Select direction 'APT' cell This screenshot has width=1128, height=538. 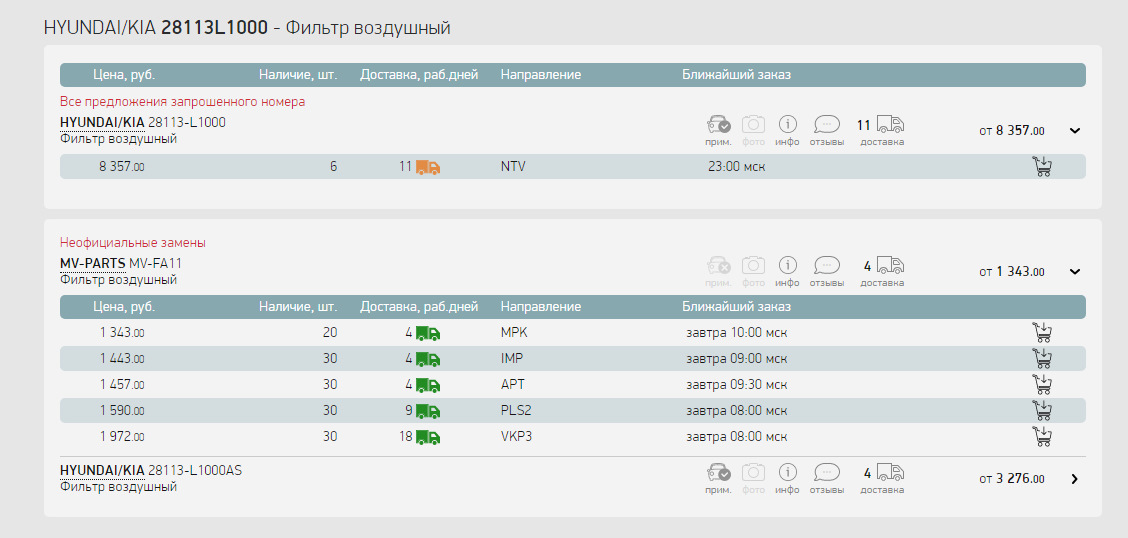[x=512, y=385]
